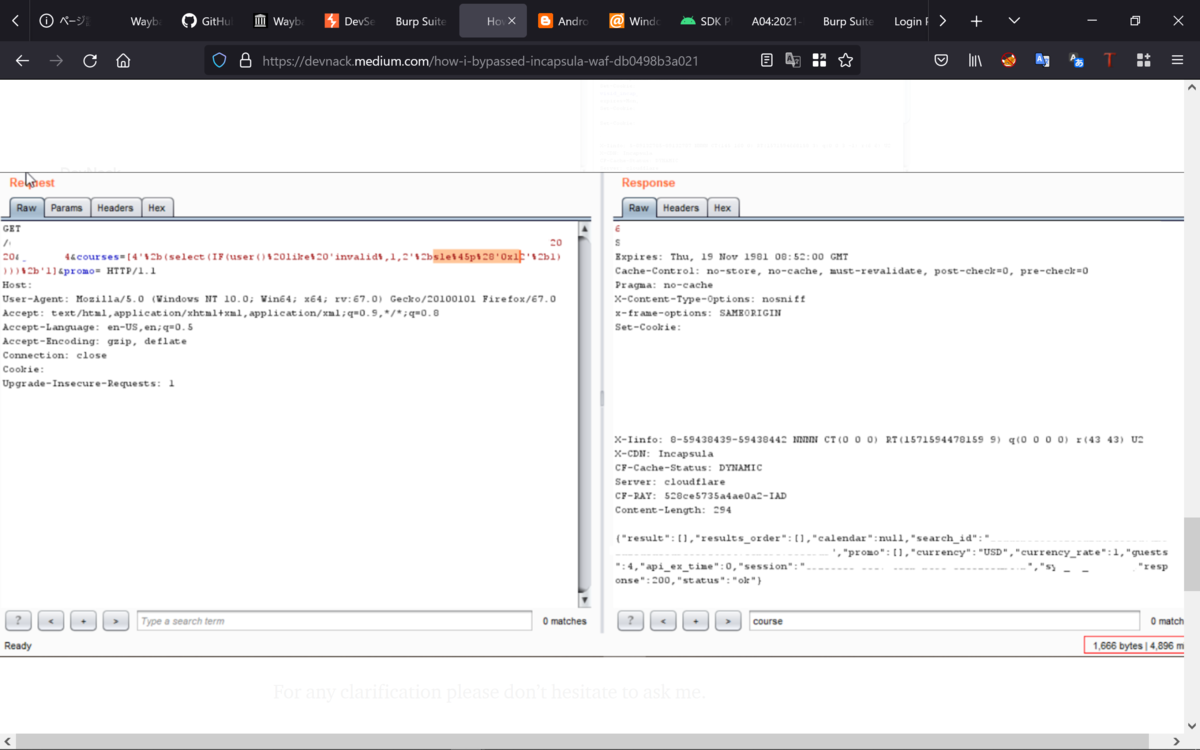Open the list all tabs dropdown
This screenshot has height=750, width=1200.
pyautogui.click(x=1014, y=21)
